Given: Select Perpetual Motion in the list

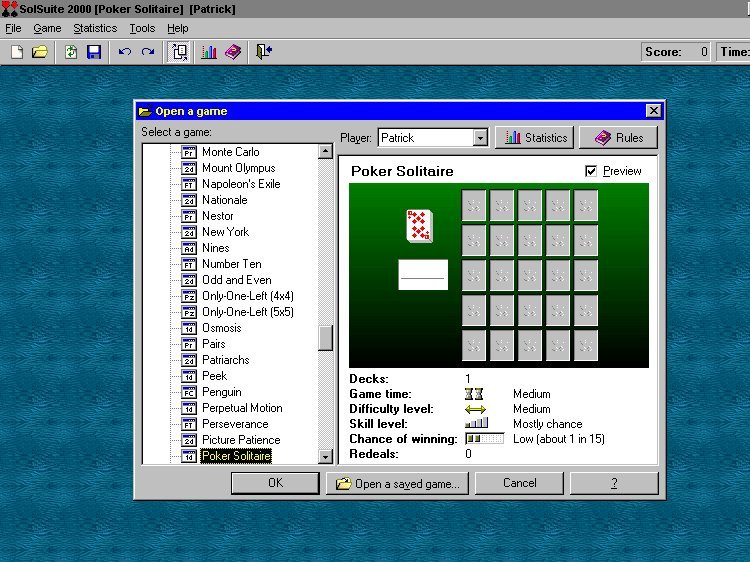Looking at the screenshot, I should (x=242, y=408).
